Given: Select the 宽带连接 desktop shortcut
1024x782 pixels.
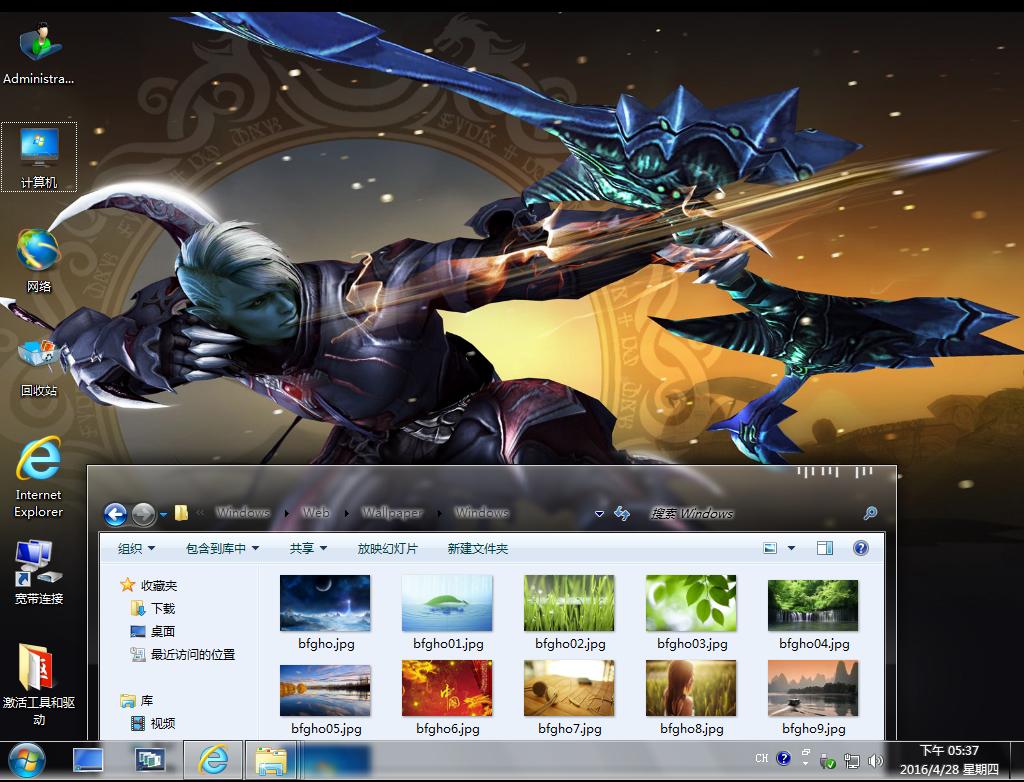Looking at the screenshot, I should 39,572.
